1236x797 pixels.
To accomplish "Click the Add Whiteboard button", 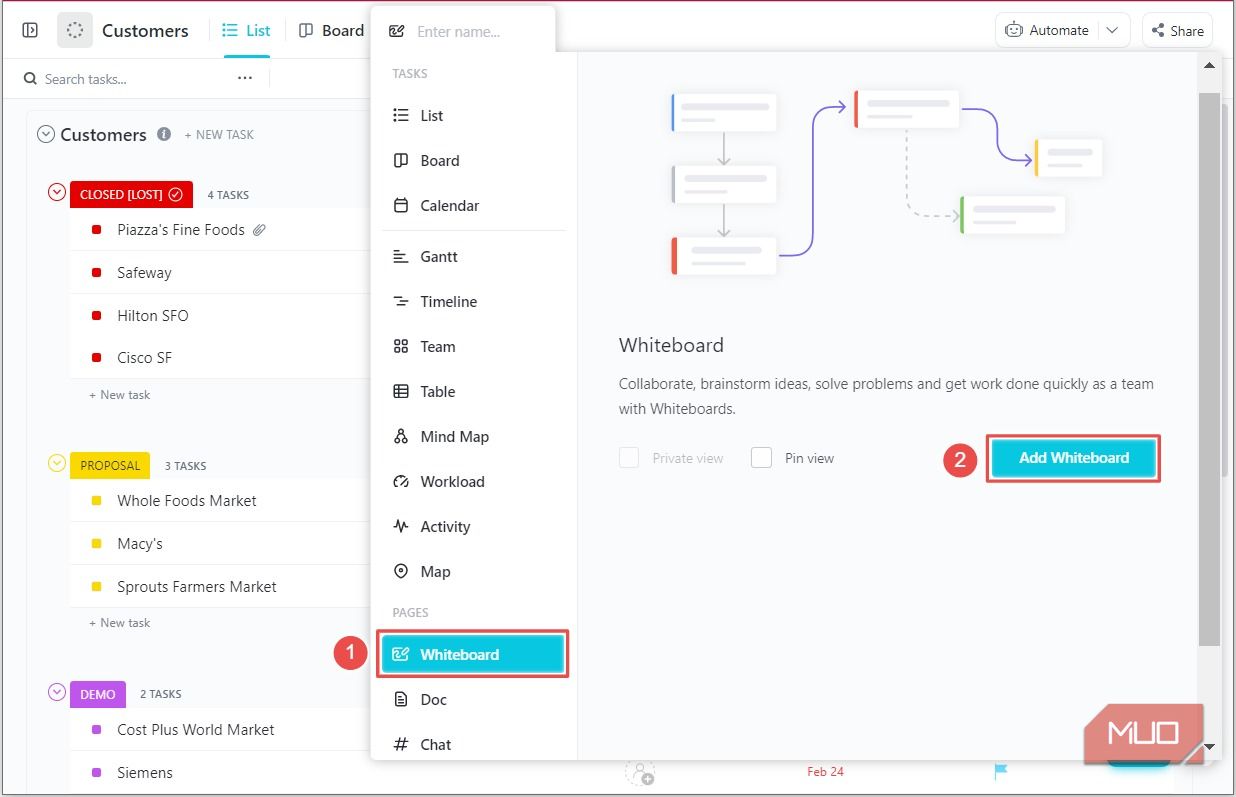I will point(1074,458).
